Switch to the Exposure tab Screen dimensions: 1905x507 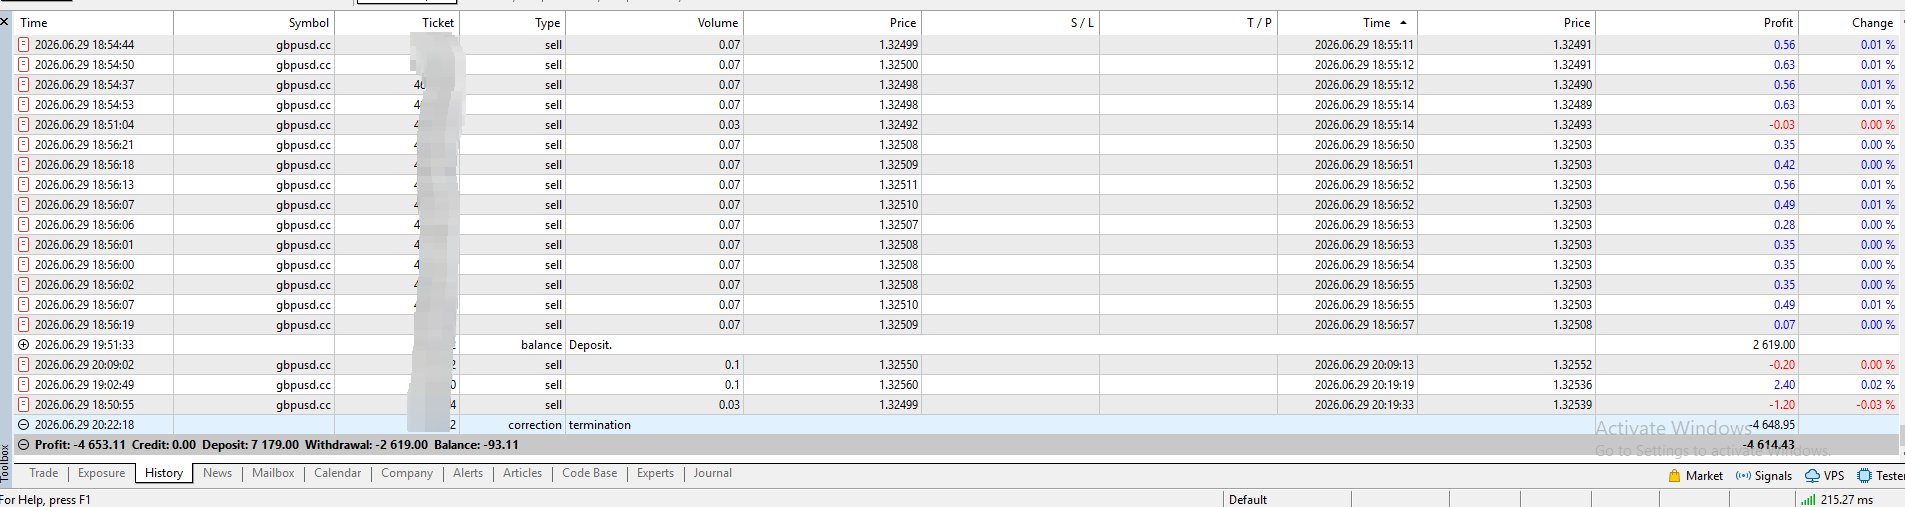point(101,473)
